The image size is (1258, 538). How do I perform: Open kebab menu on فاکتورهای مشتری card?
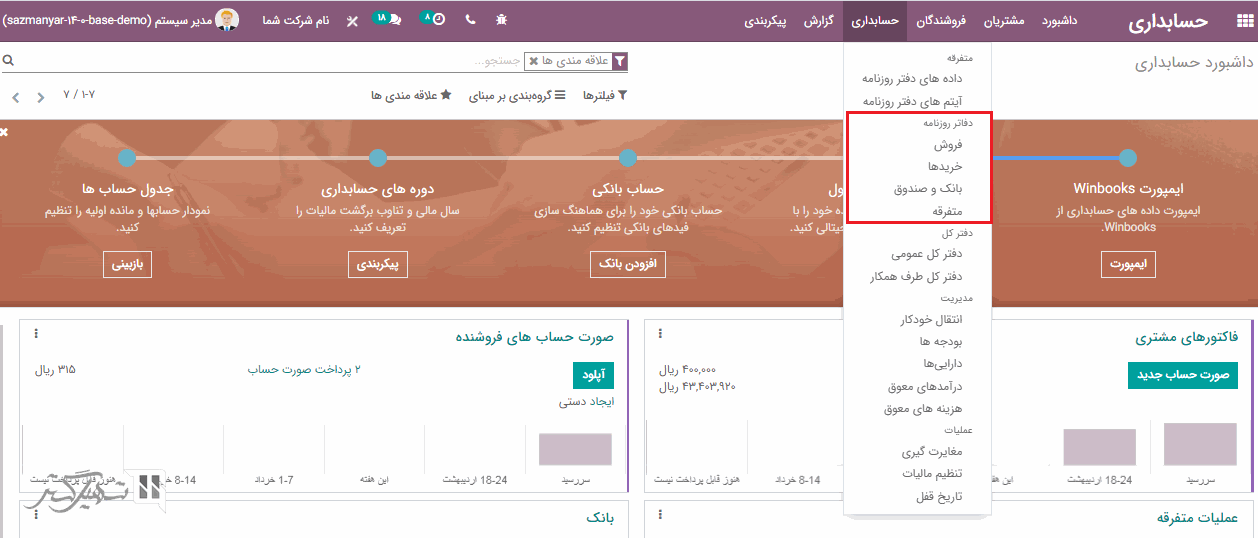tap(661, 334)
